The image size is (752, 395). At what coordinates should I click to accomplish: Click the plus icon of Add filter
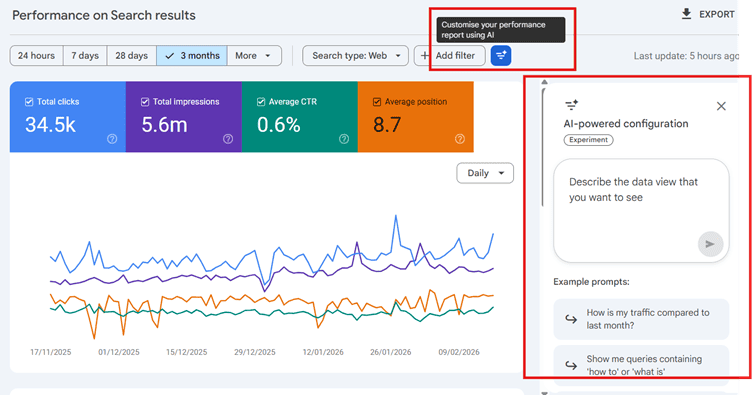pyautogui.click(x=424, y=56)
